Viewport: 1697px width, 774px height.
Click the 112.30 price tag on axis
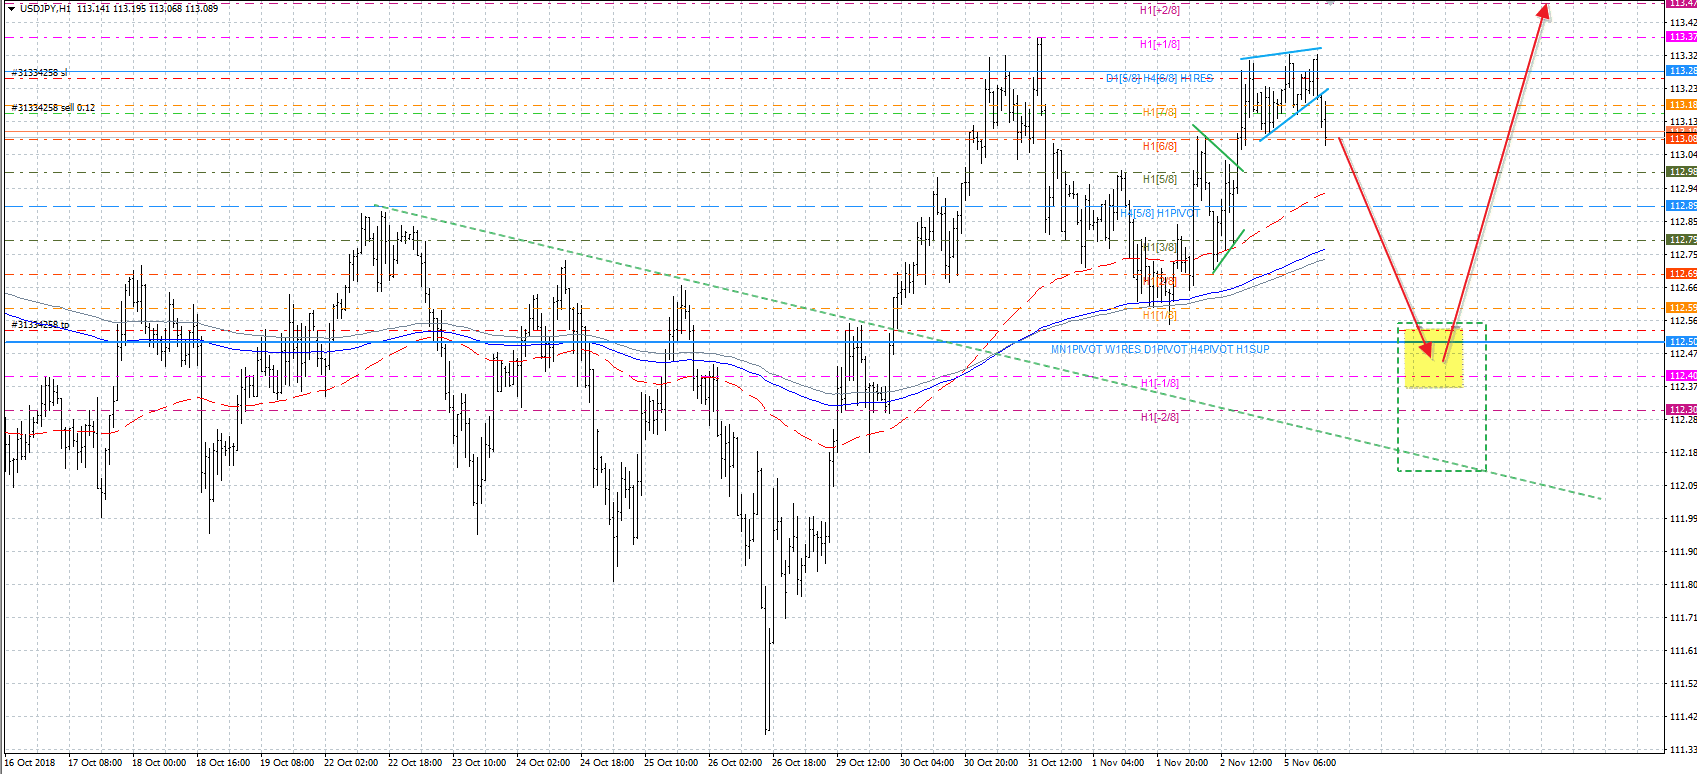pyautogui.click(x=1681, y=410)
